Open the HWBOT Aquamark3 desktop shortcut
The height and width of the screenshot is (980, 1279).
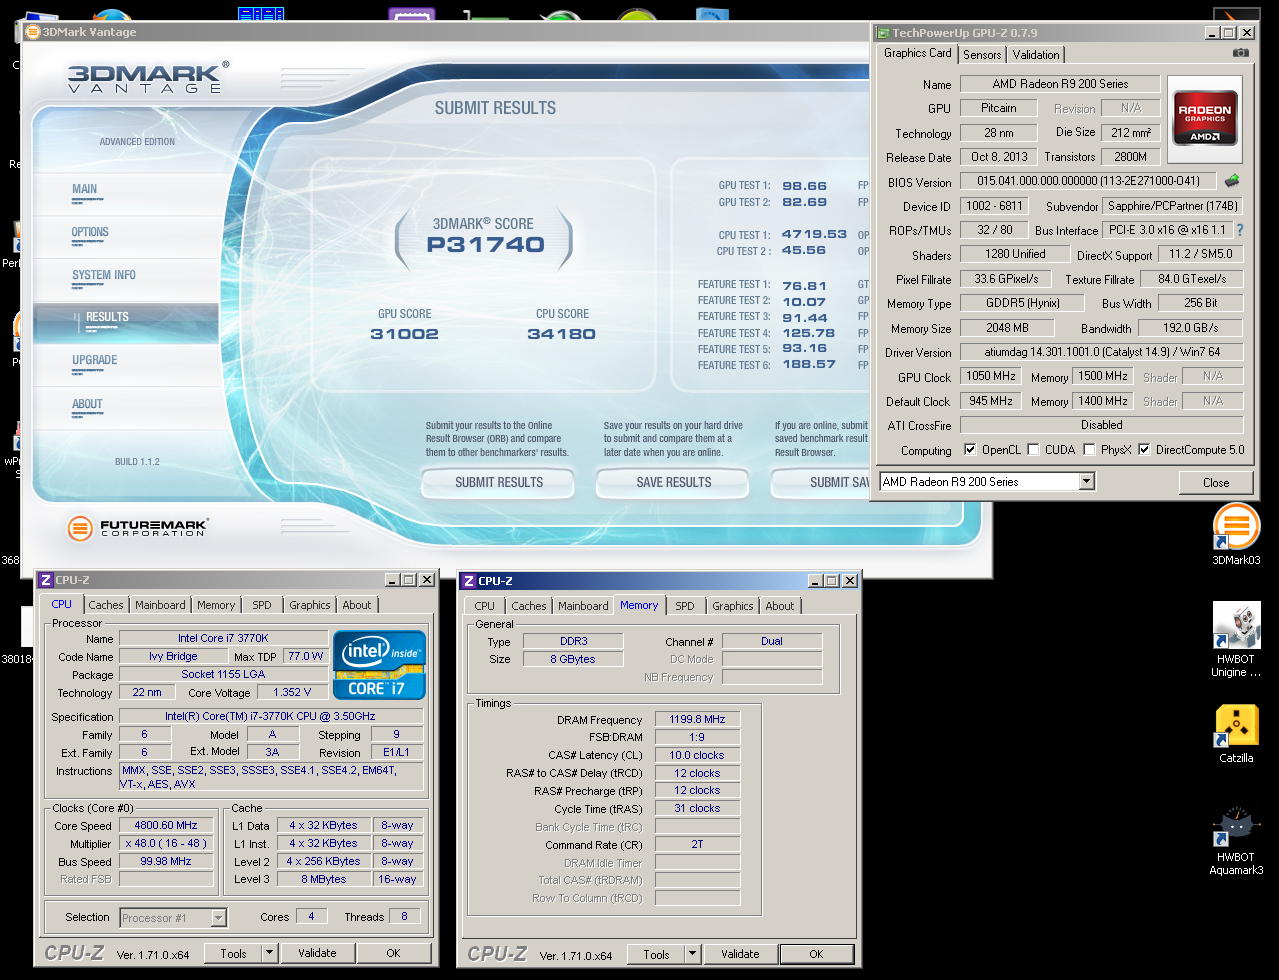tap(1236, 841)
